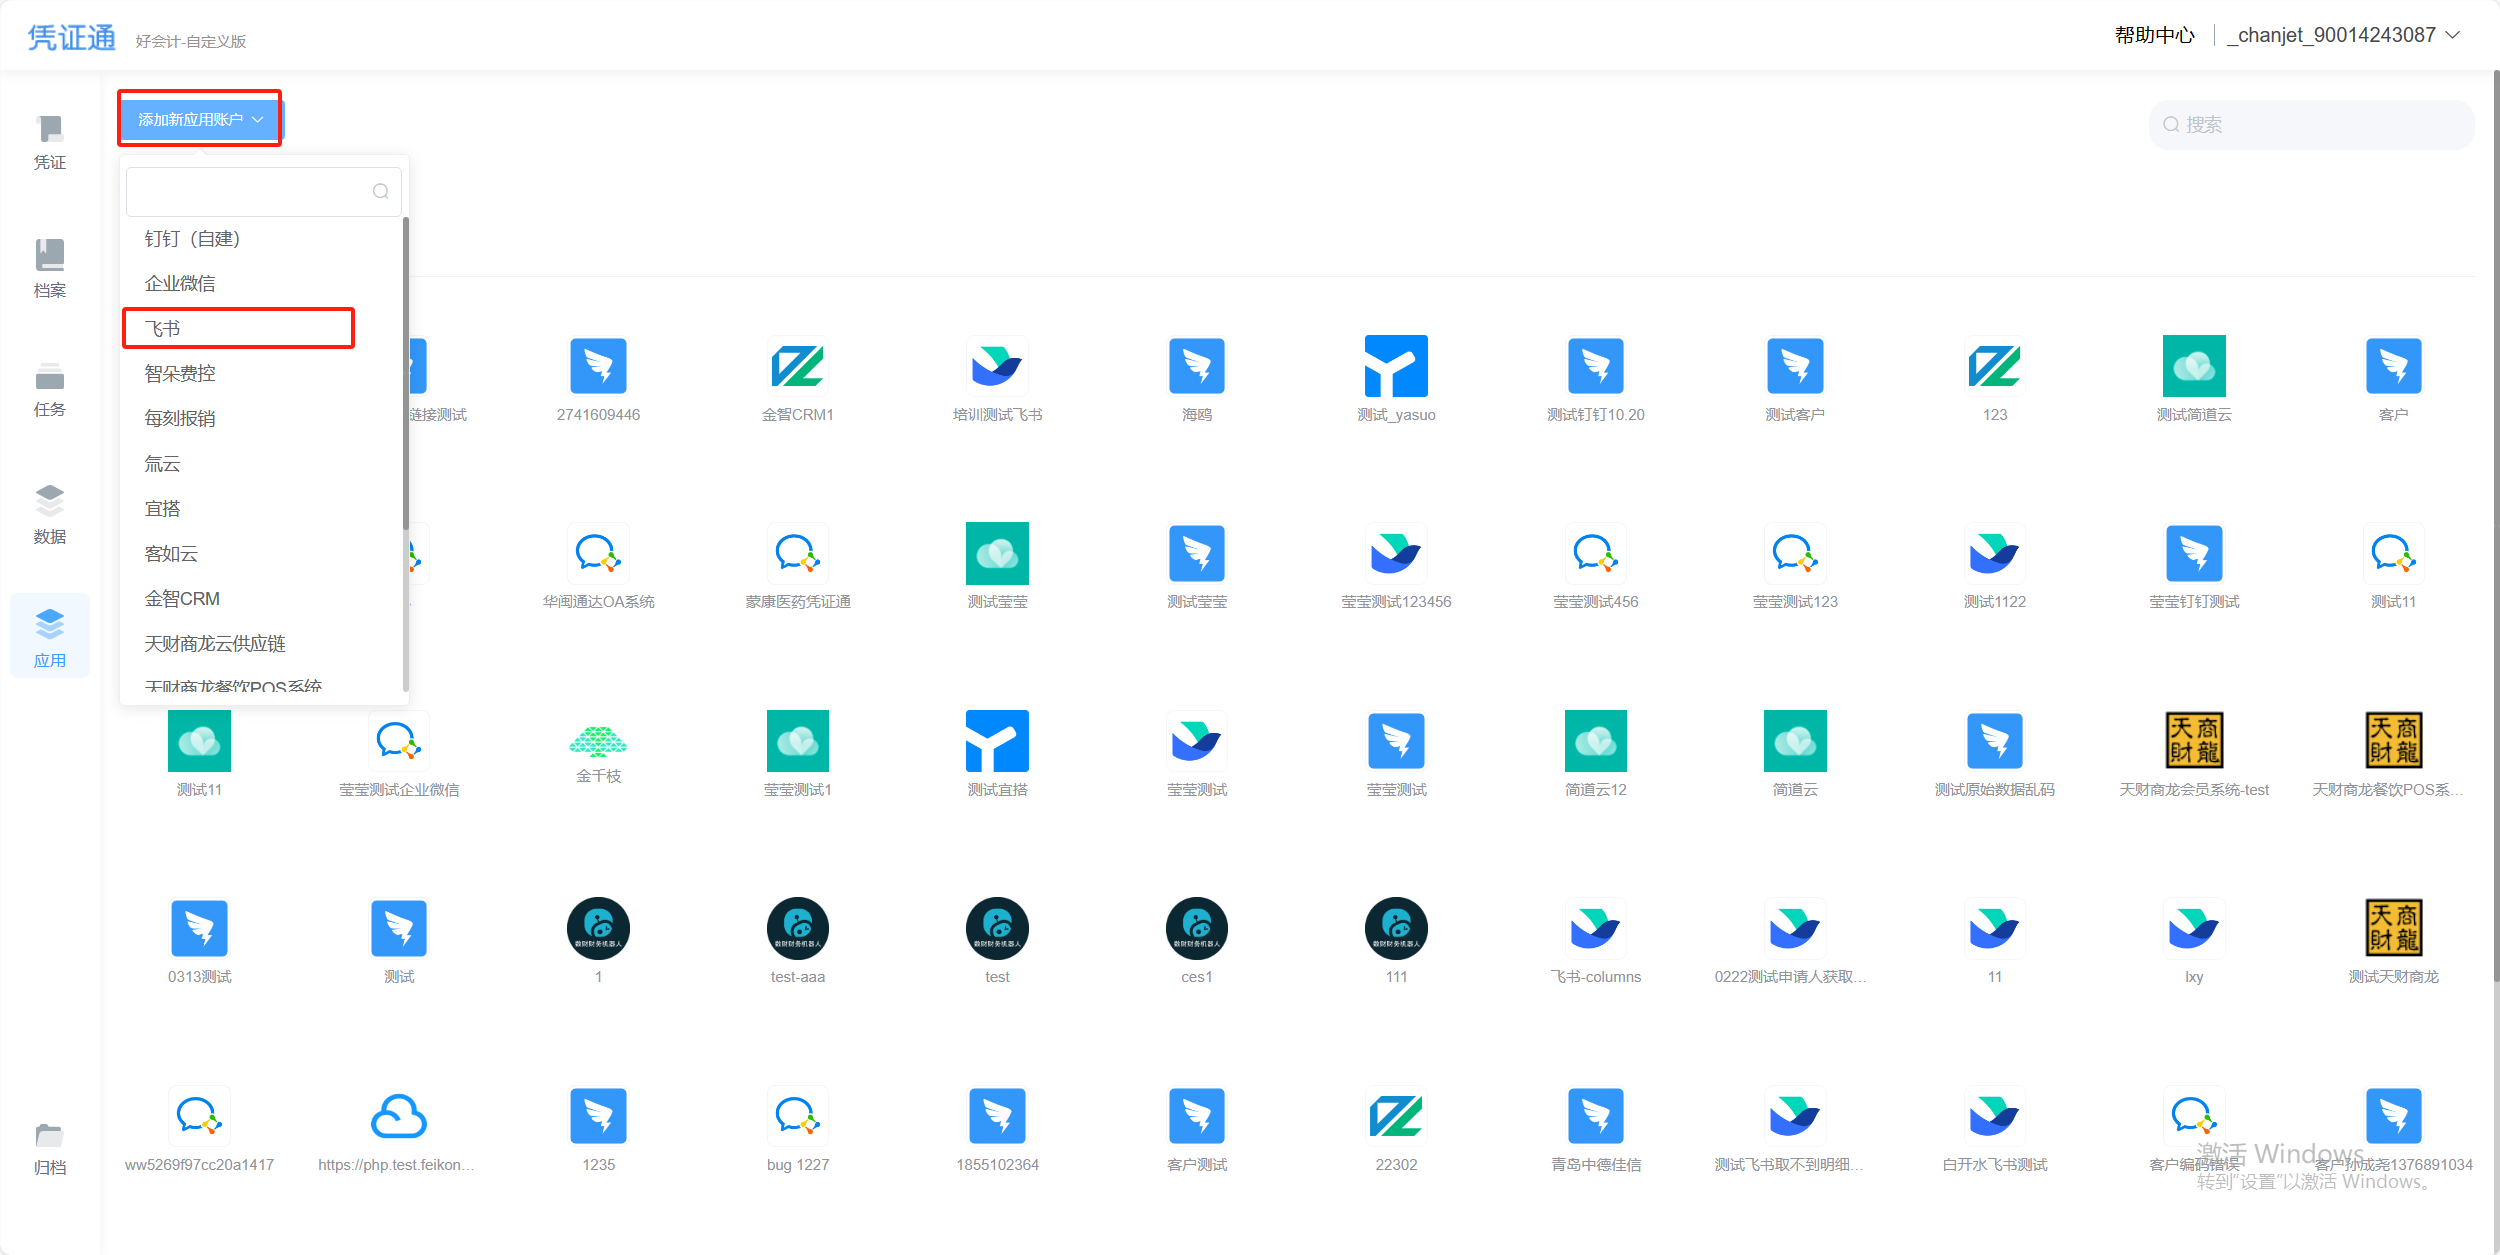Open the 白开水飞书测试 app label
Viewport: 2500px width, 1255px height.
[x=1994, y=1164]
